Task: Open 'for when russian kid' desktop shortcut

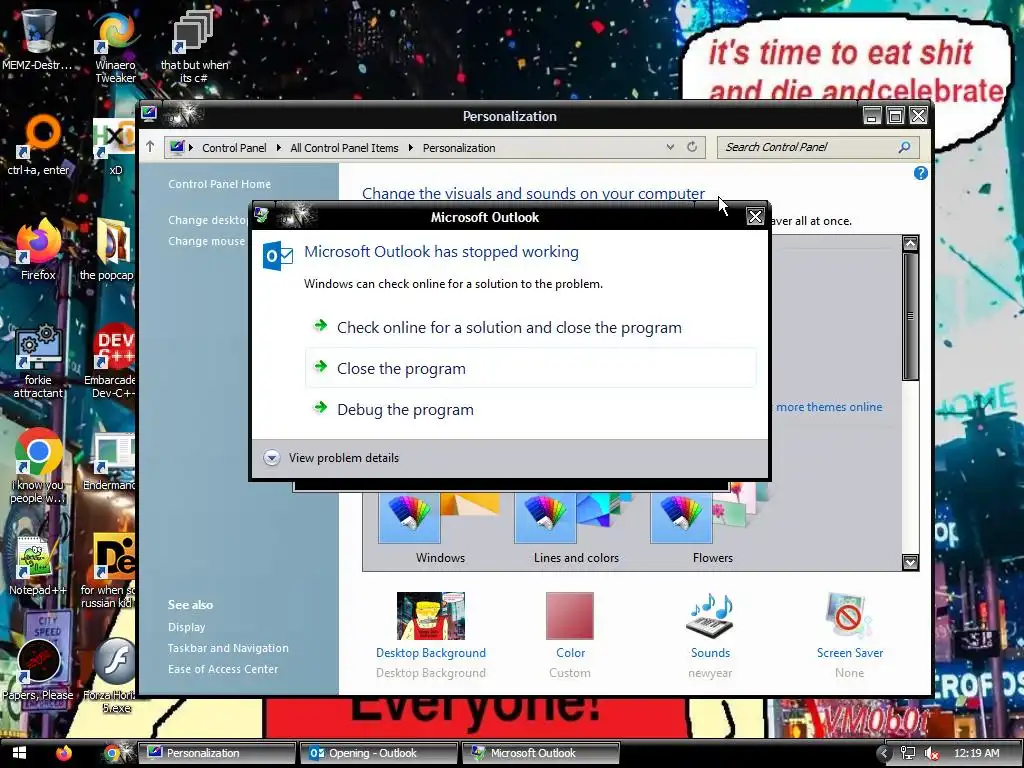Action: tap(108, 571)
